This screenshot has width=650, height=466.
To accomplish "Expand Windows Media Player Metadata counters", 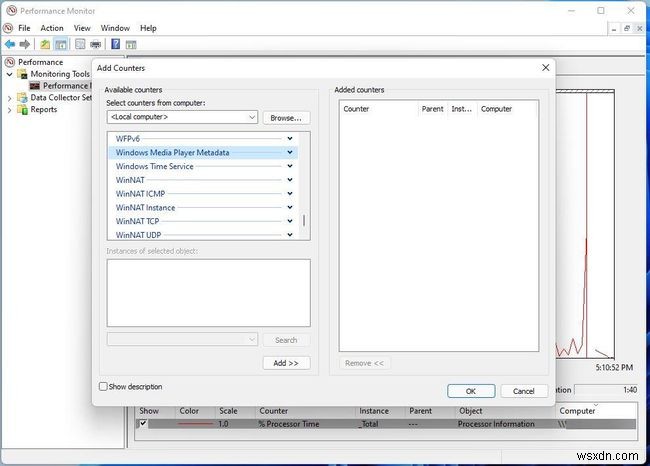I will pyautogui.click(x=290, y=152).
